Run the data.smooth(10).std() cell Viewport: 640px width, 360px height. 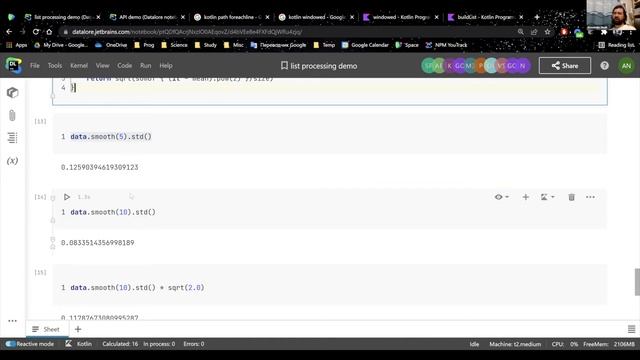point(67,197)
